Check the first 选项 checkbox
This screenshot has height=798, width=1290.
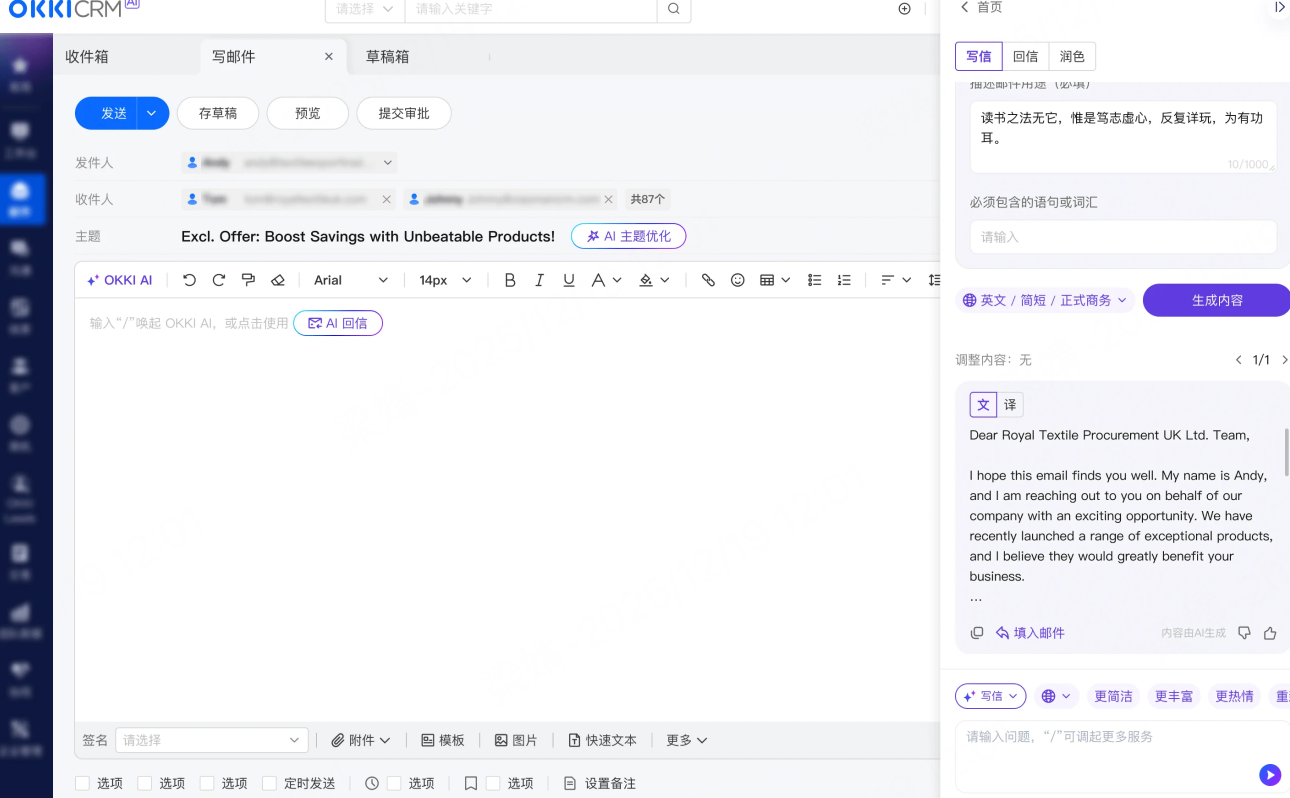point(84,783)
